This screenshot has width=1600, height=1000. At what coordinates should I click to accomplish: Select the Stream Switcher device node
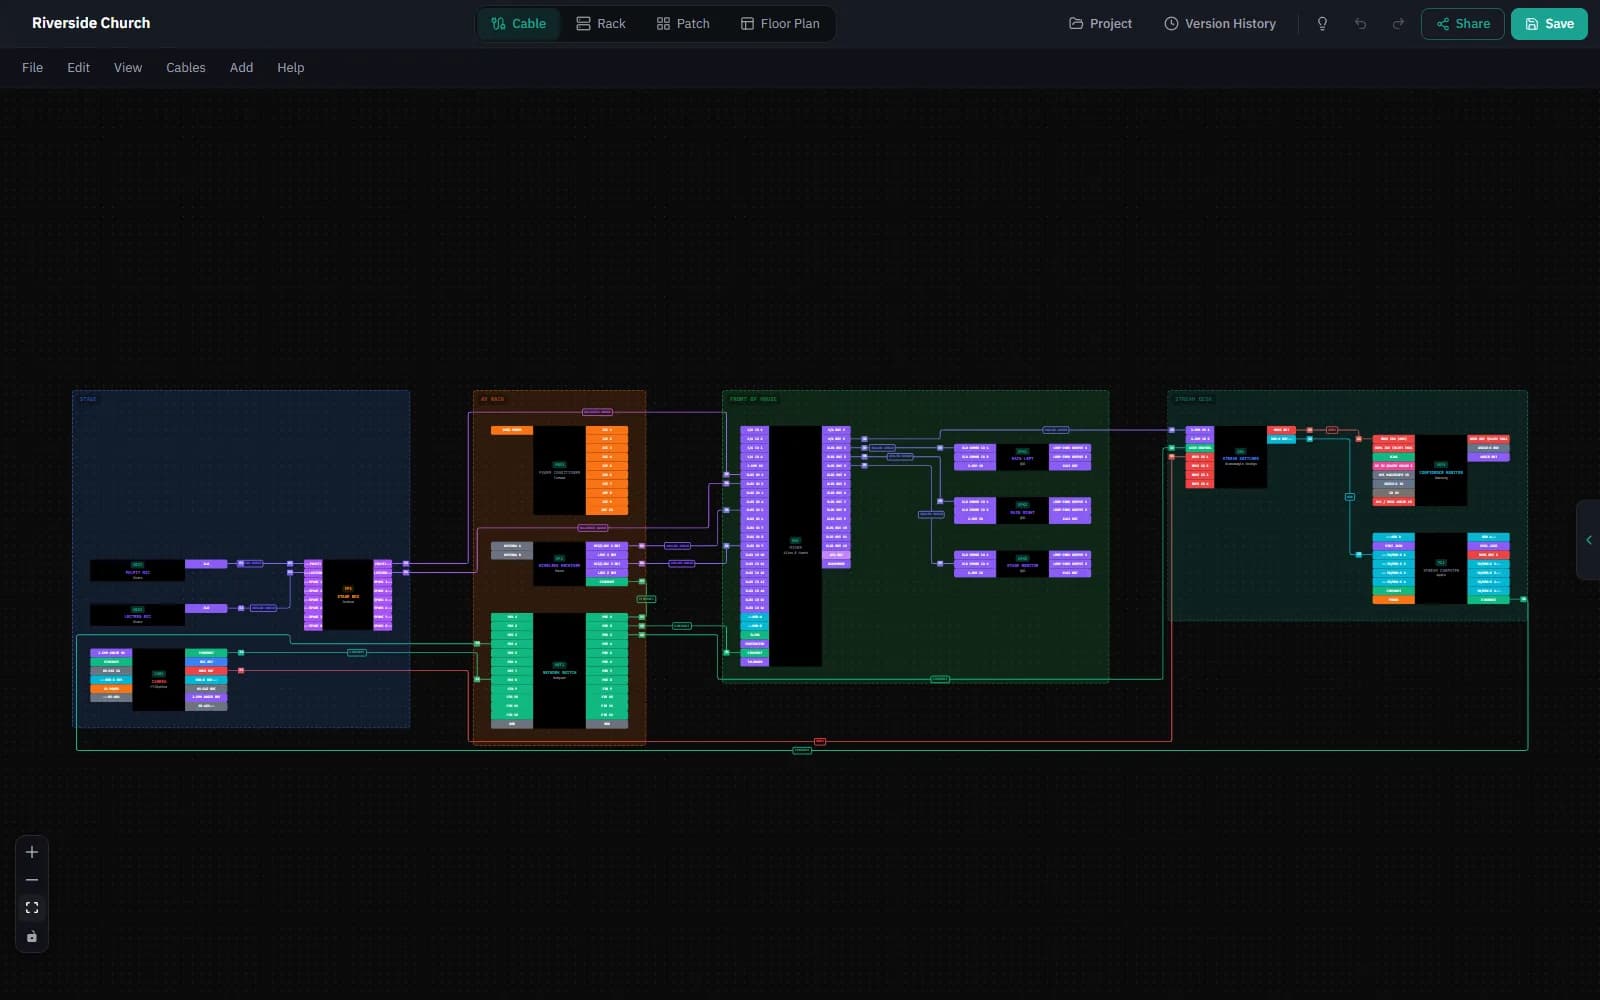(1240, 457)
